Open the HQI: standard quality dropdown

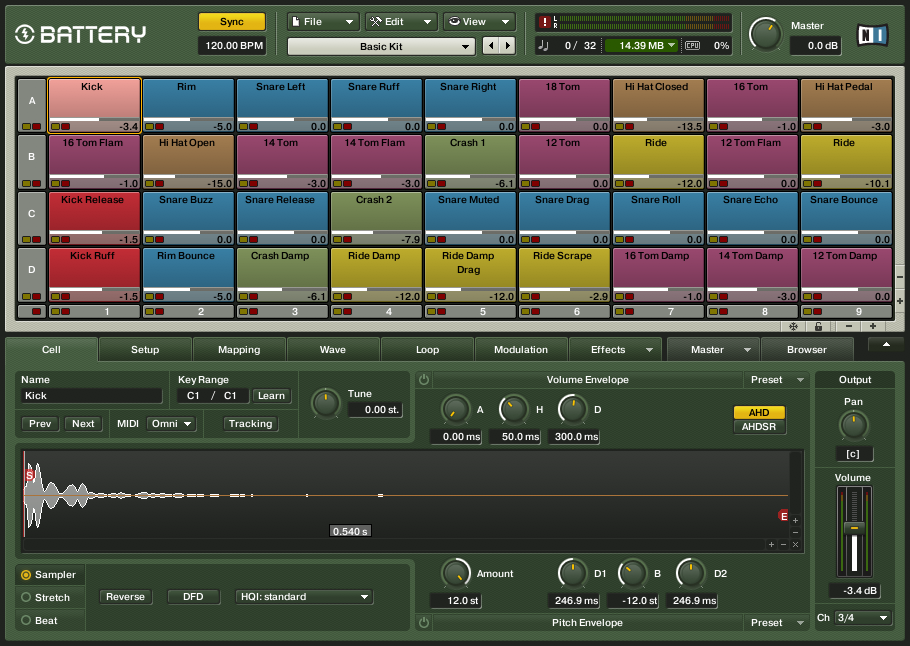click(x=304, y=597)
